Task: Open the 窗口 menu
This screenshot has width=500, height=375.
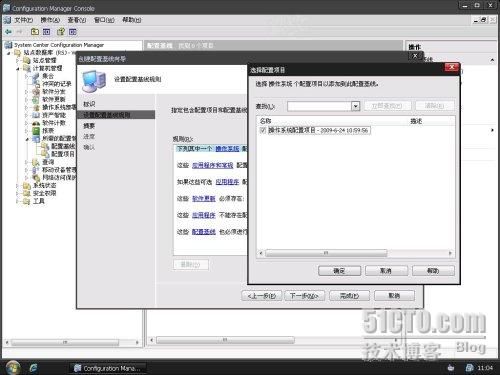Action: coord(104,20)
